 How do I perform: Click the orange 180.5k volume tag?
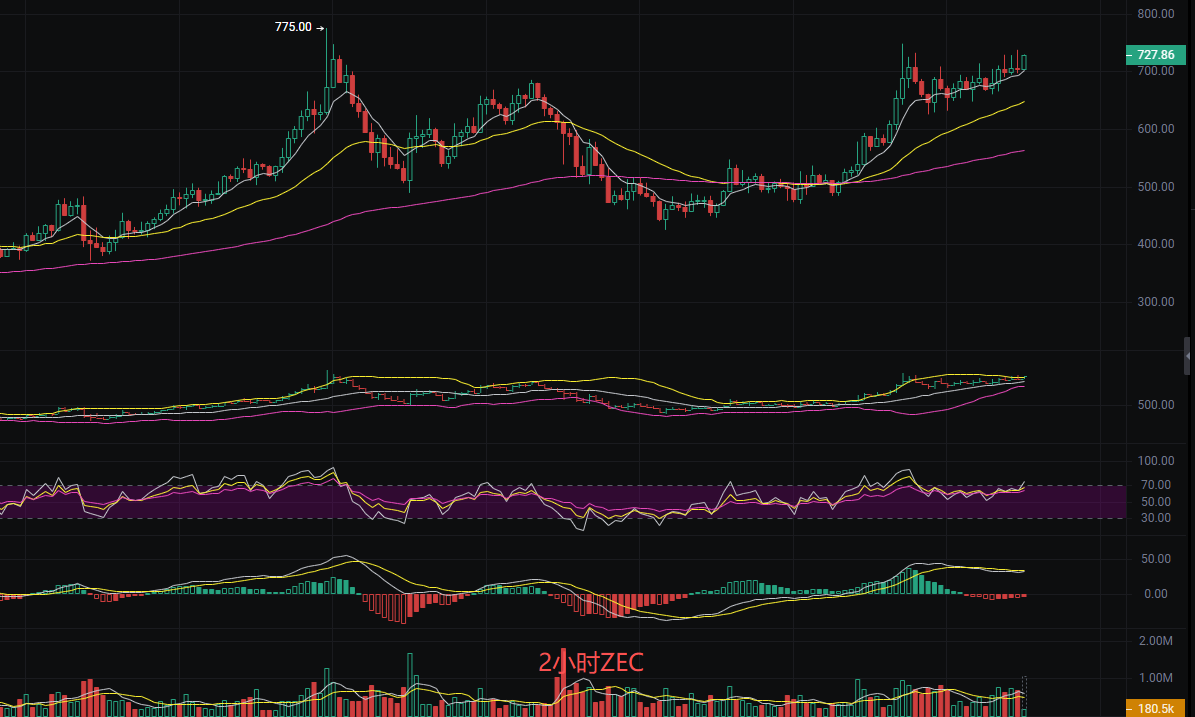click(1154, 708)
